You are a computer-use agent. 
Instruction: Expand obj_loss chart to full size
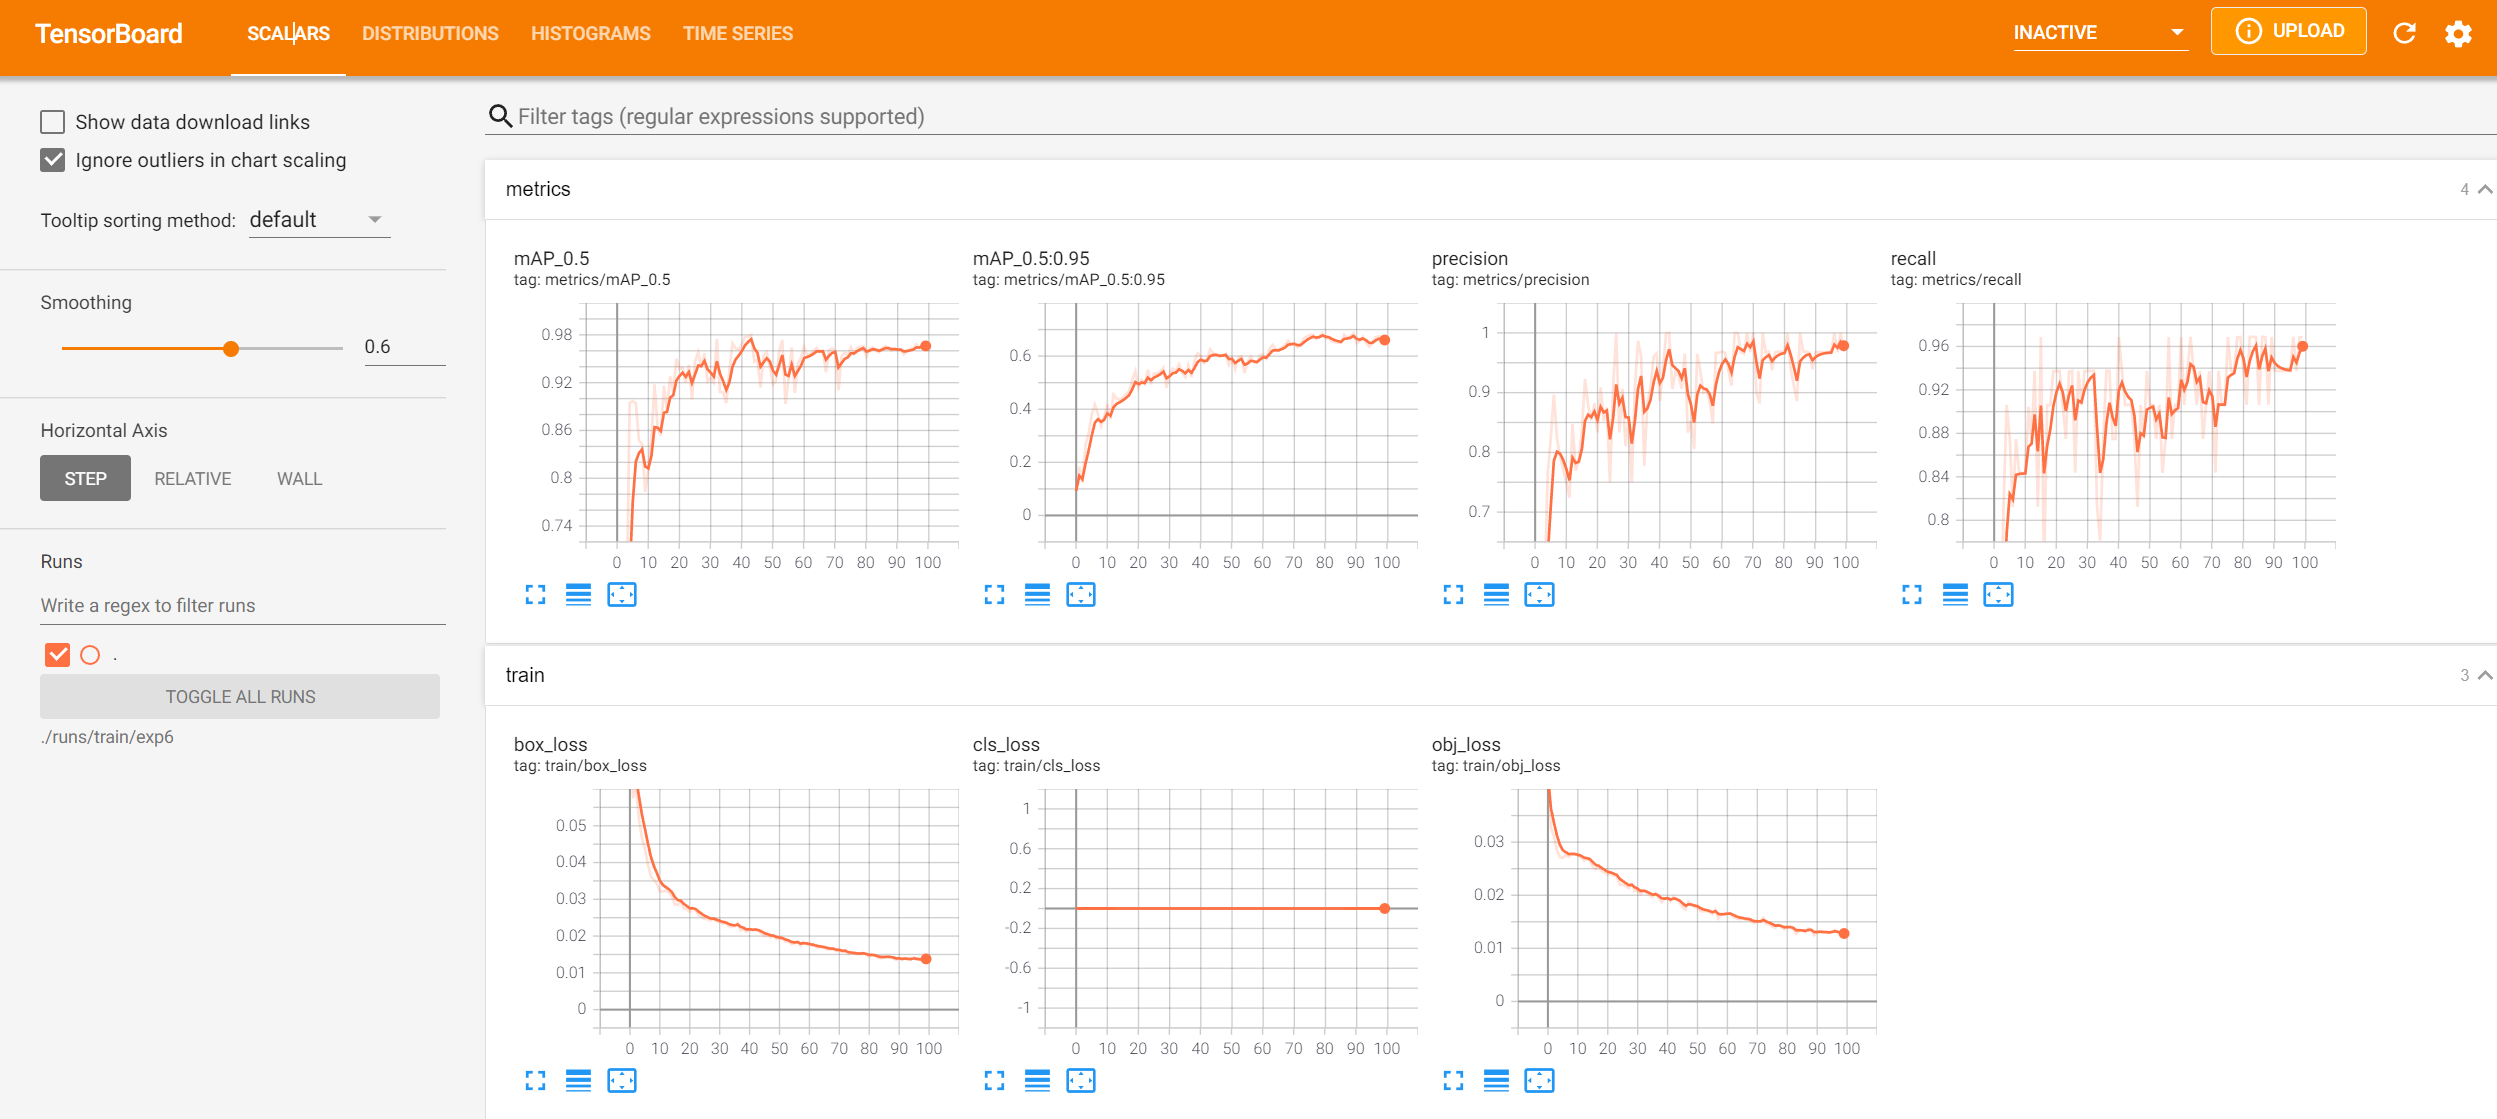pos(1453,1081)
